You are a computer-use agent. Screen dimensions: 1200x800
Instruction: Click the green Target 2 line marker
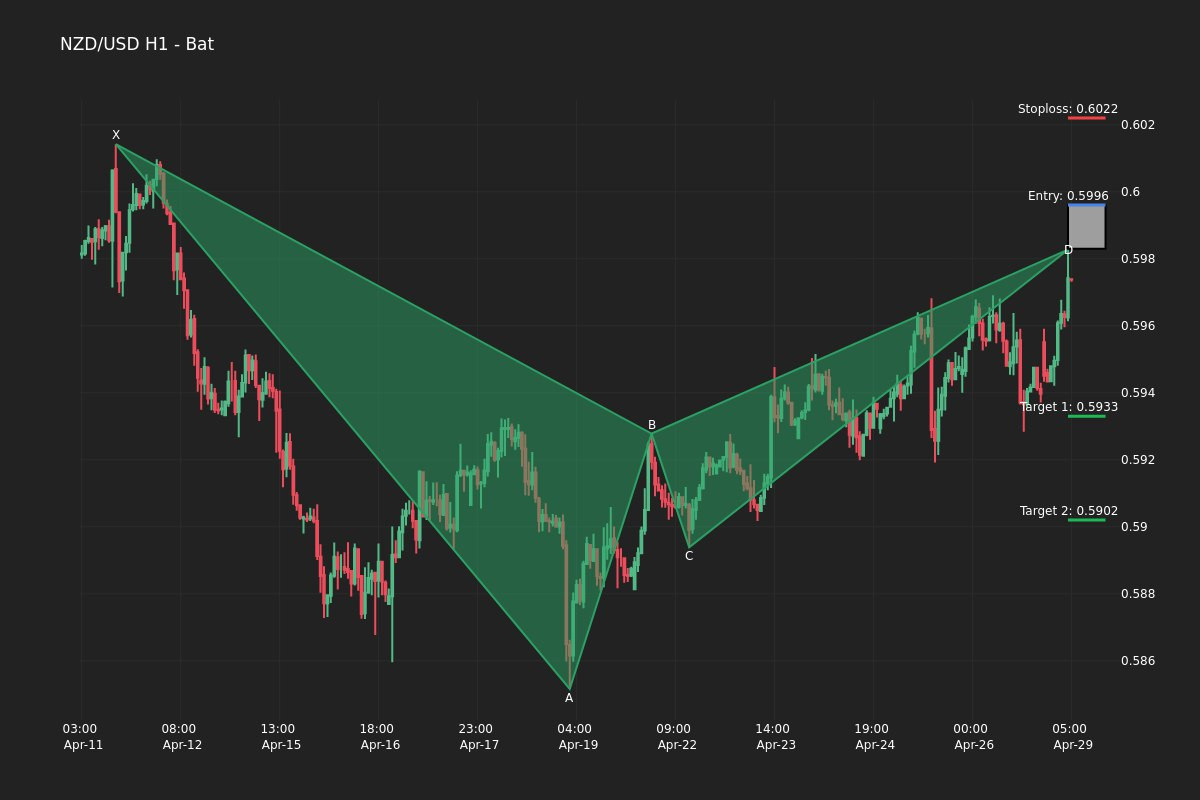[x=1087, y=520]
